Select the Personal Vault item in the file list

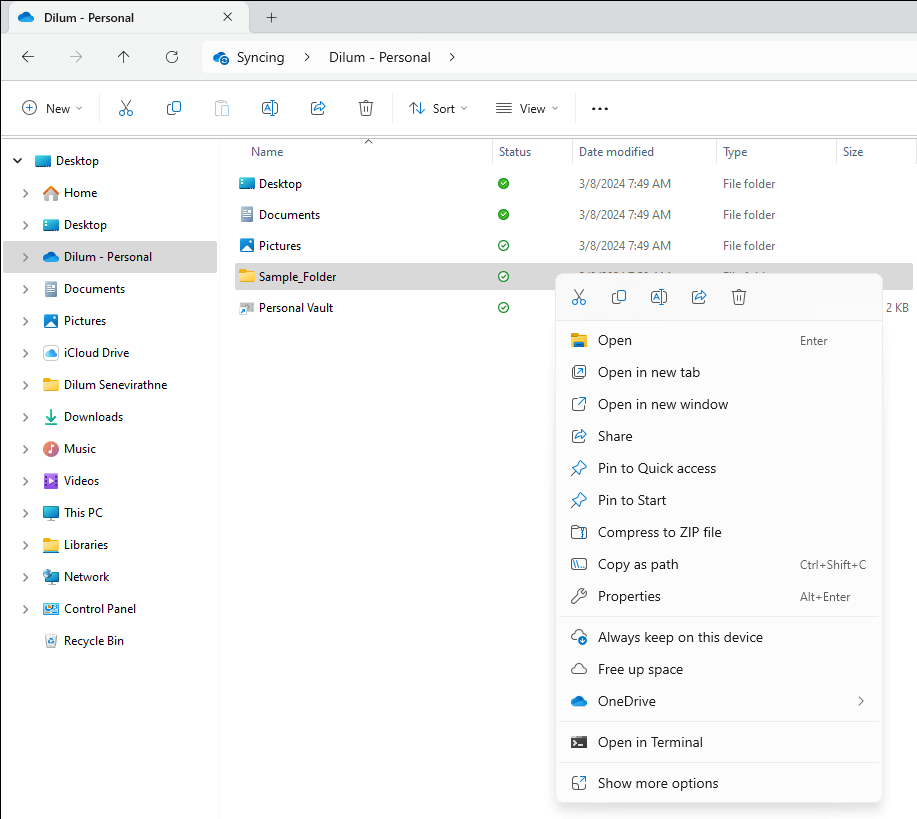285,307
